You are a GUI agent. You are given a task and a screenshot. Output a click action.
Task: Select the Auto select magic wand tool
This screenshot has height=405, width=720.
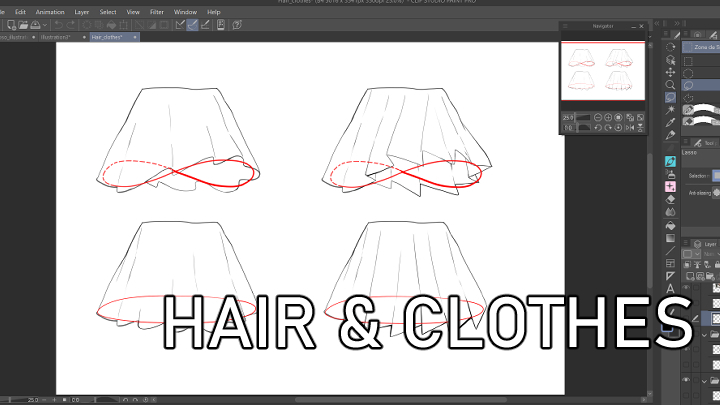(670, 110)
